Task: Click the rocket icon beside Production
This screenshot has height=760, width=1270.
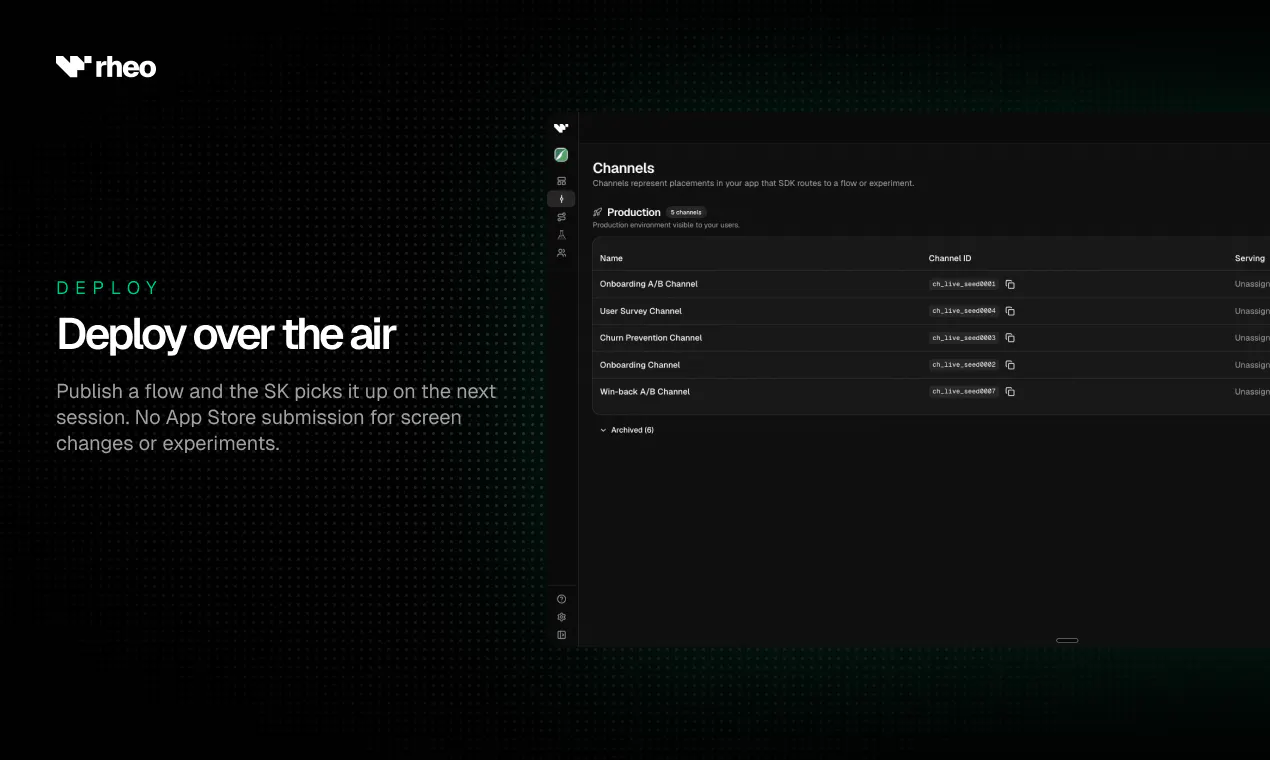Action: (x=598, y=212)
